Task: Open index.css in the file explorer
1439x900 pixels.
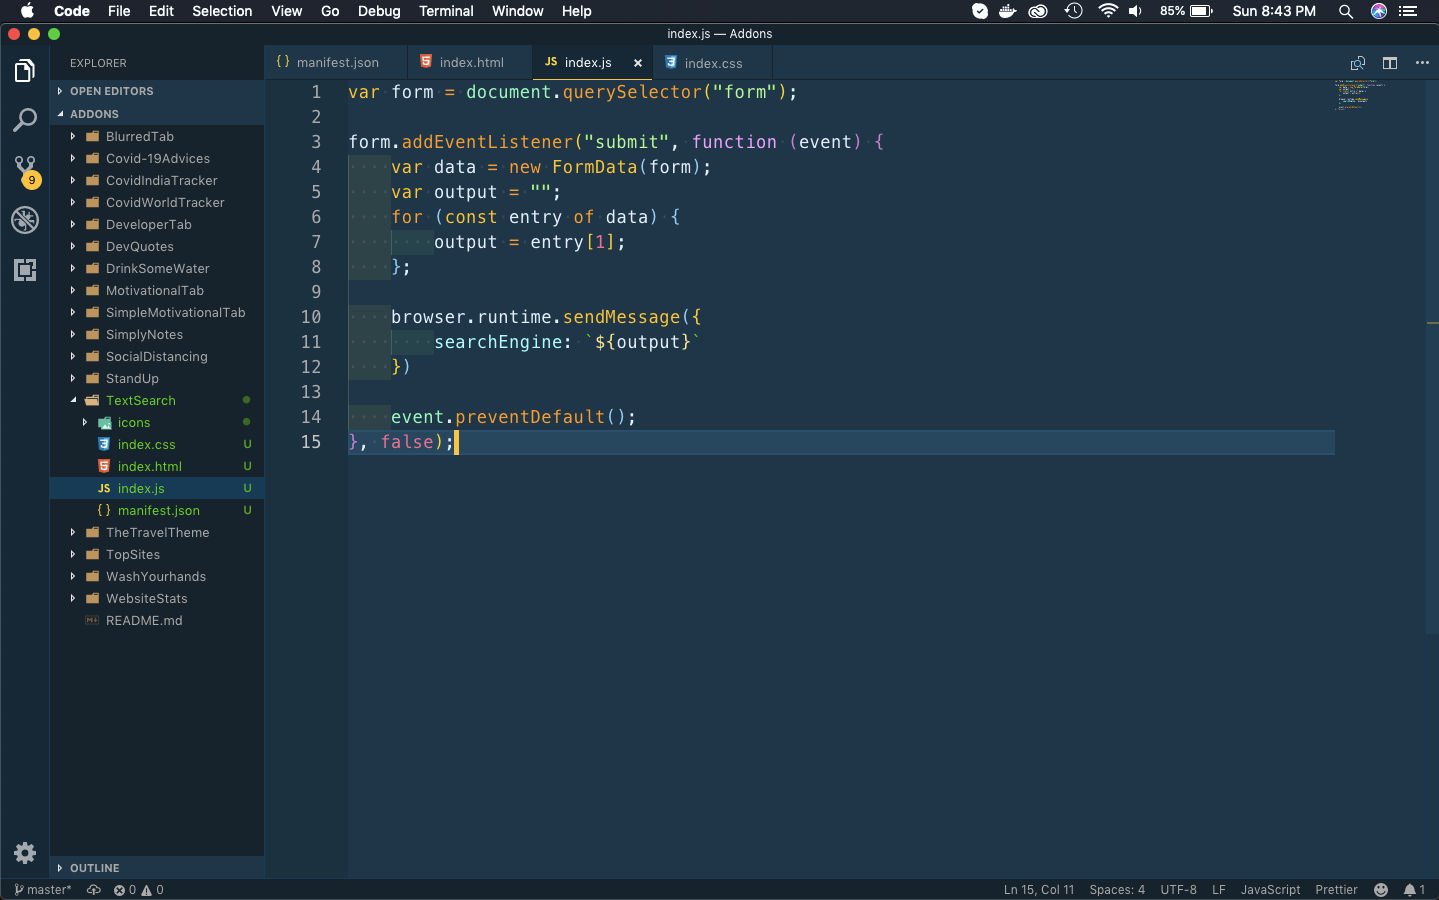Action: coord(157,444)
